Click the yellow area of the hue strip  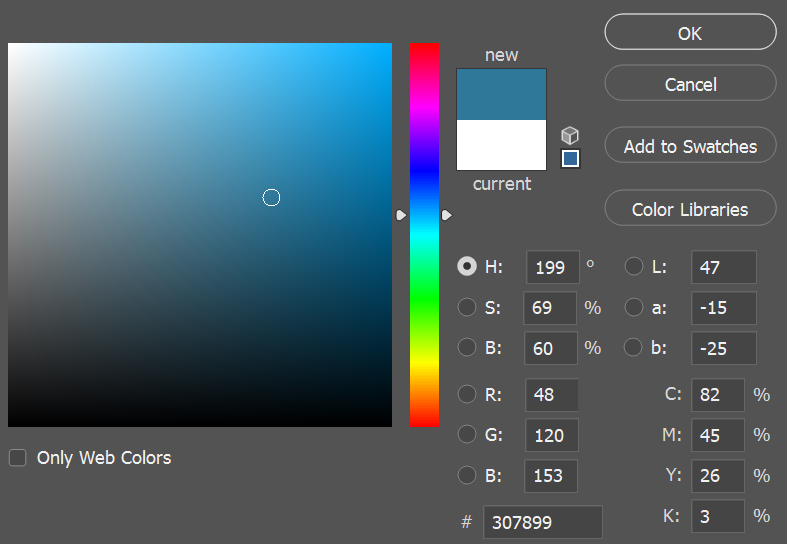point(425,362)
